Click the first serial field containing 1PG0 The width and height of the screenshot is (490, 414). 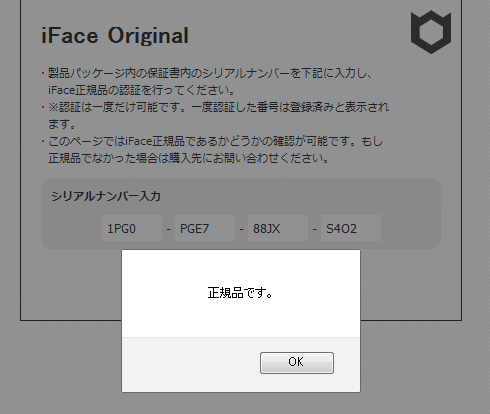(x=132, y=228)
